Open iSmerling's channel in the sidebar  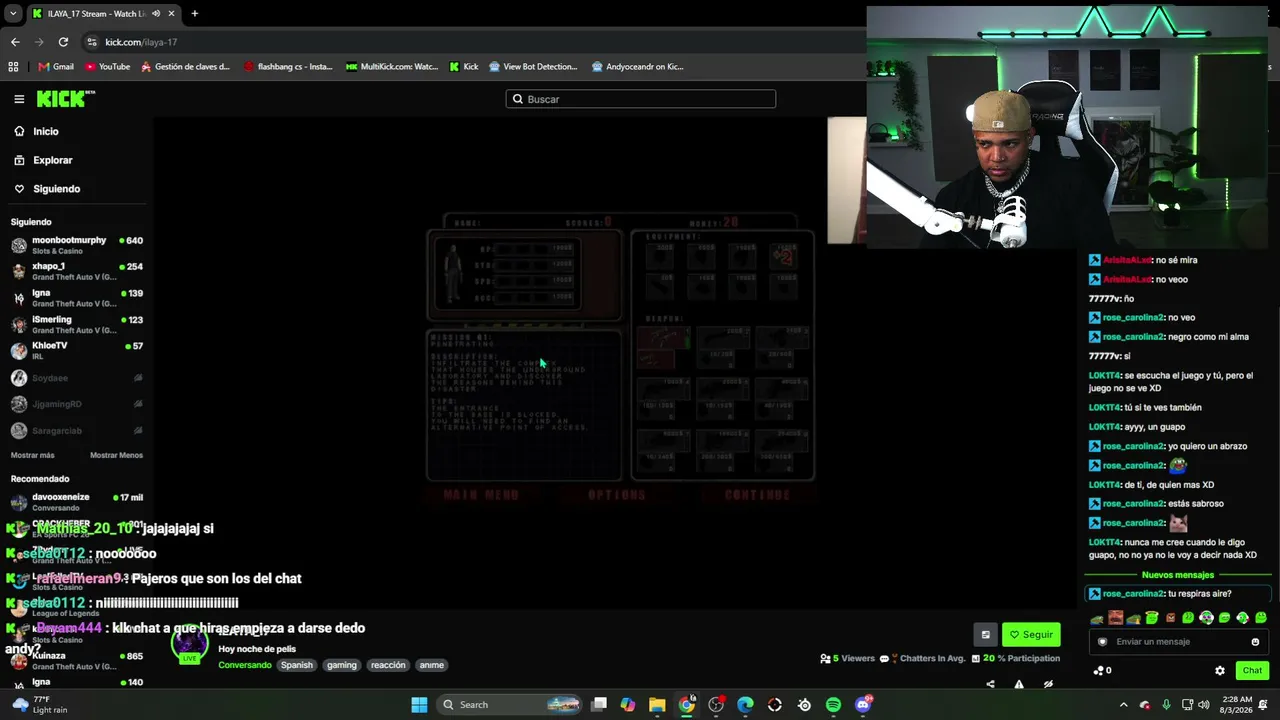click(x=77, y=324)
